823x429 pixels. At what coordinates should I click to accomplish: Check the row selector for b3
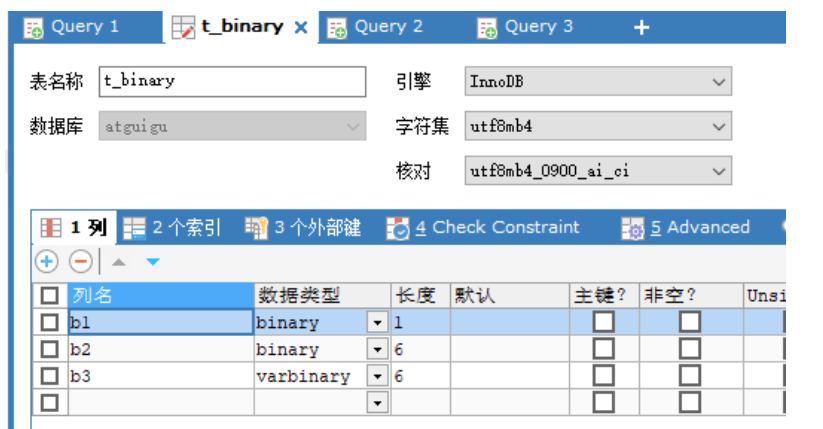pos(49,376)
